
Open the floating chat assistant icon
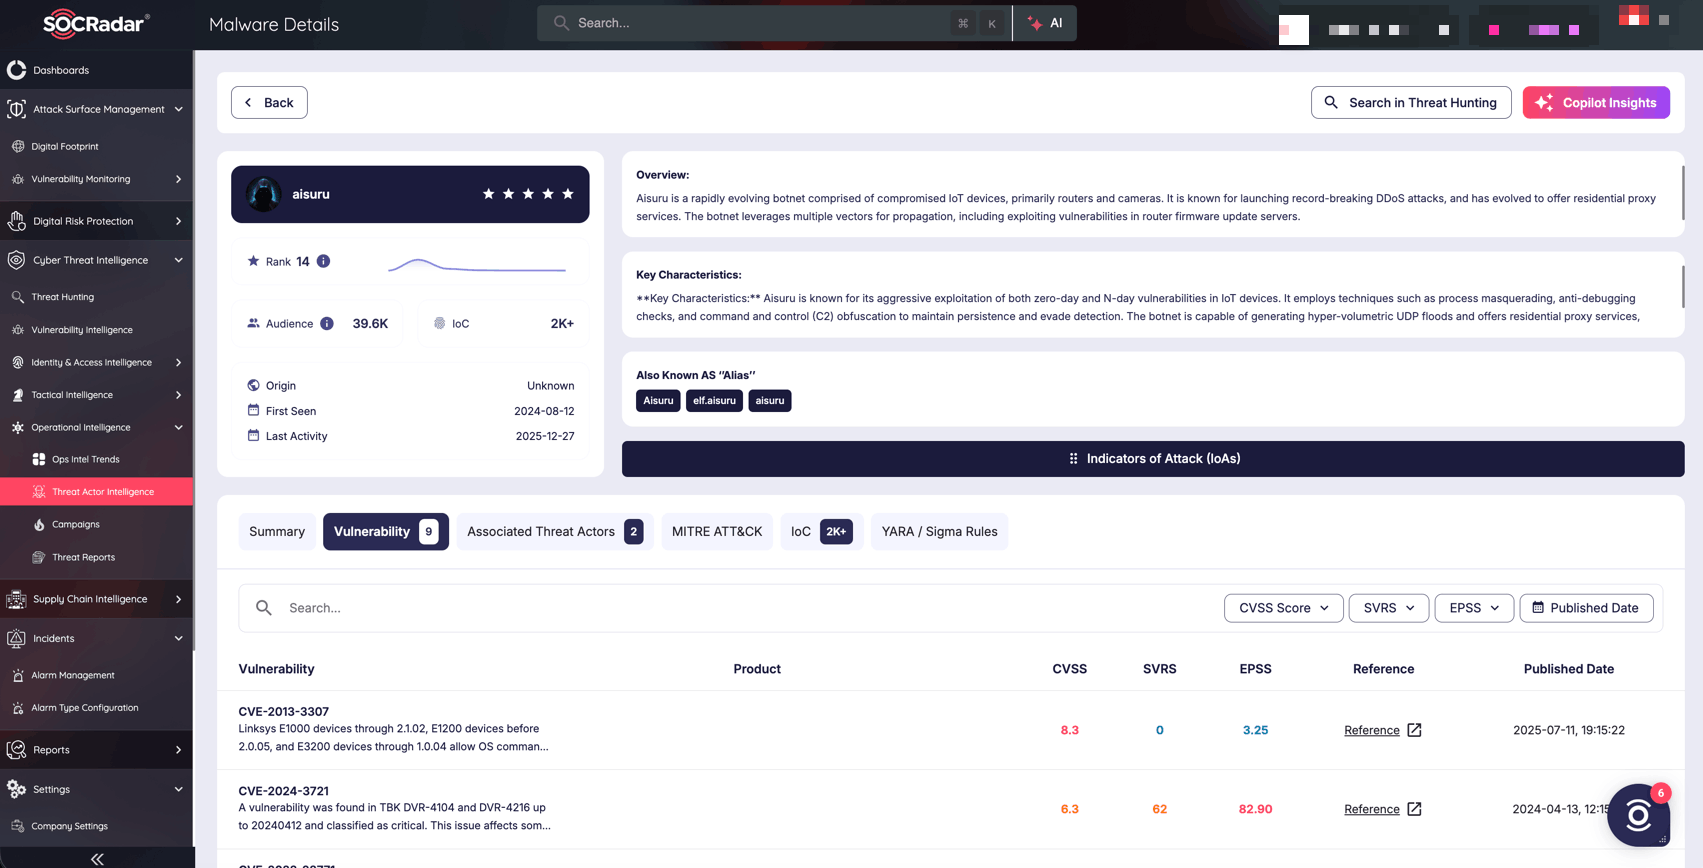tap(1638, 815)
